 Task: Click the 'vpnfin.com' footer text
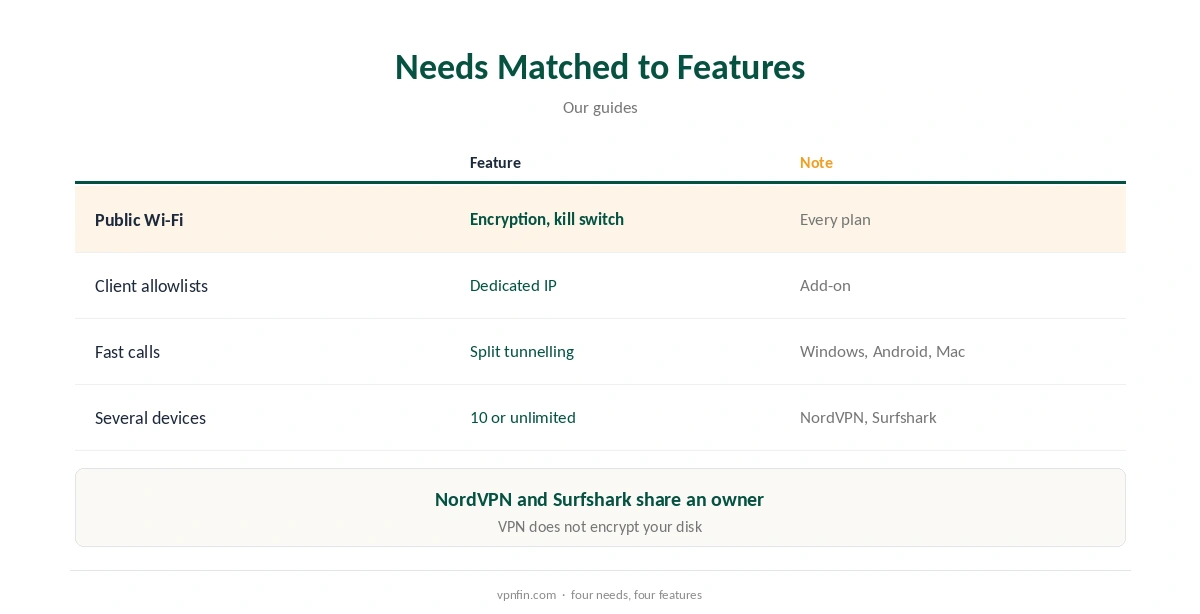(x=526, y=595)
